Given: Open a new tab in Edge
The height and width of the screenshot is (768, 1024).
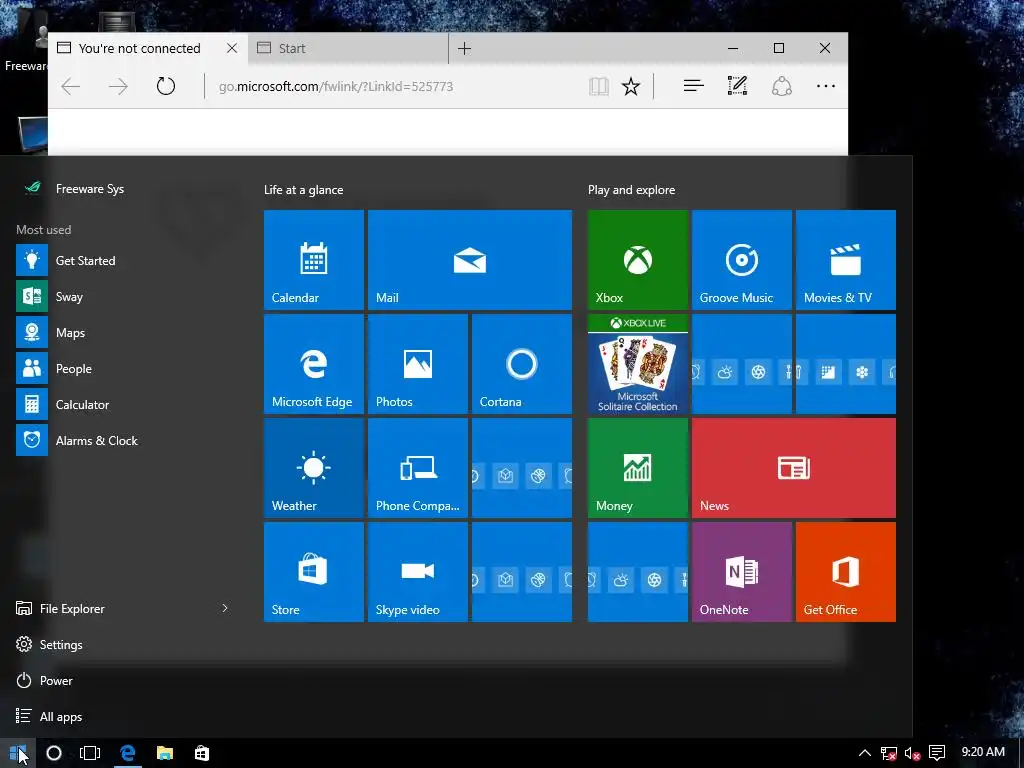Looking at the screenshot, I should point(464,48).
